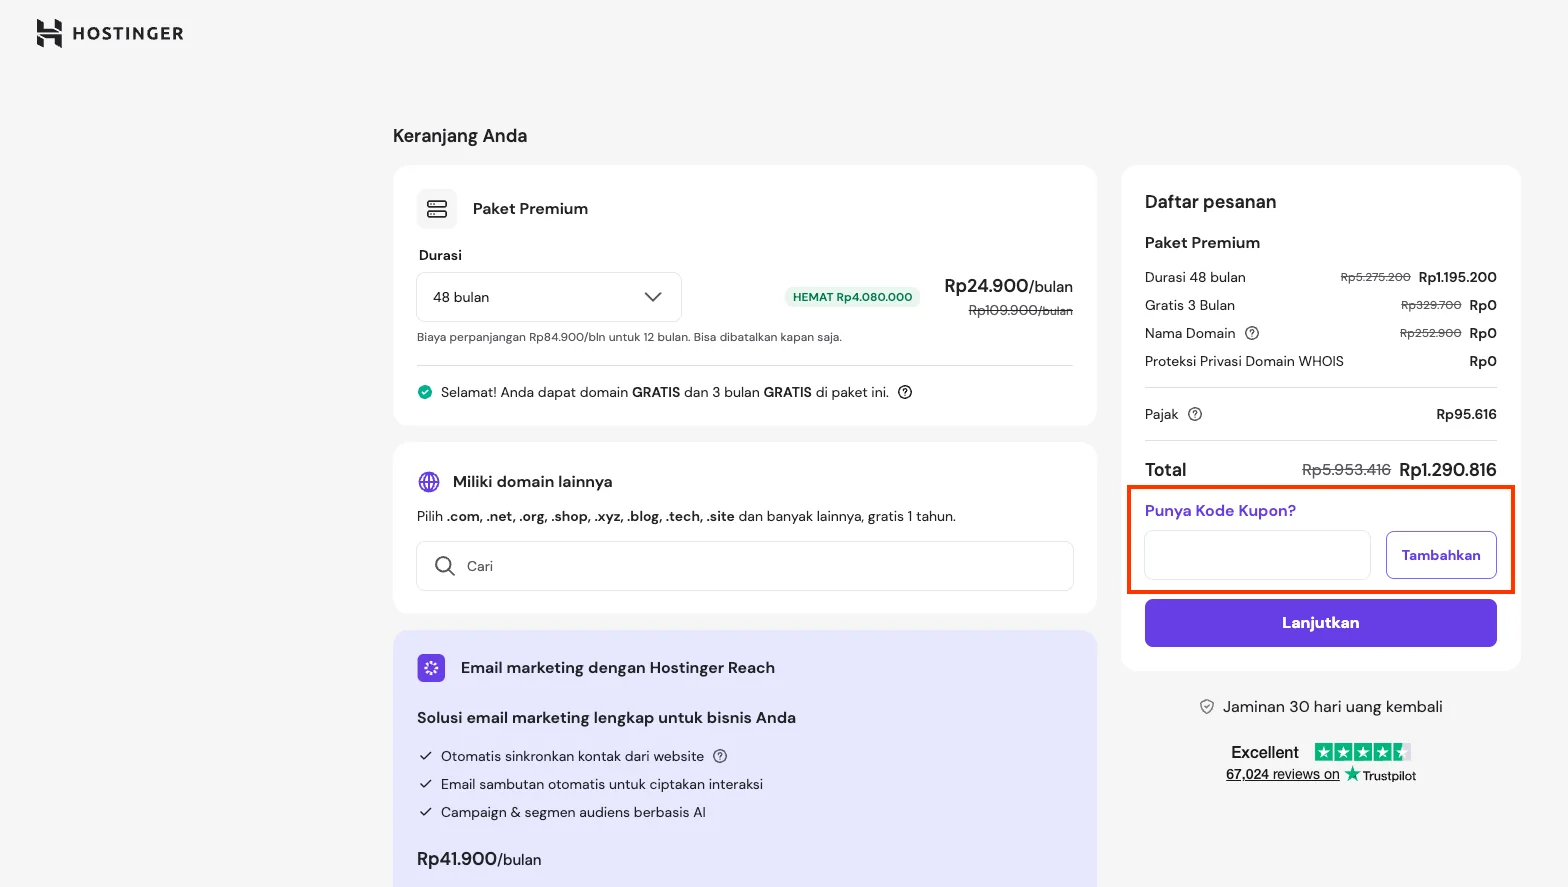
Task: Click Campaign & segmen audiens berbasis AI
Action: (x=573, y=812)
